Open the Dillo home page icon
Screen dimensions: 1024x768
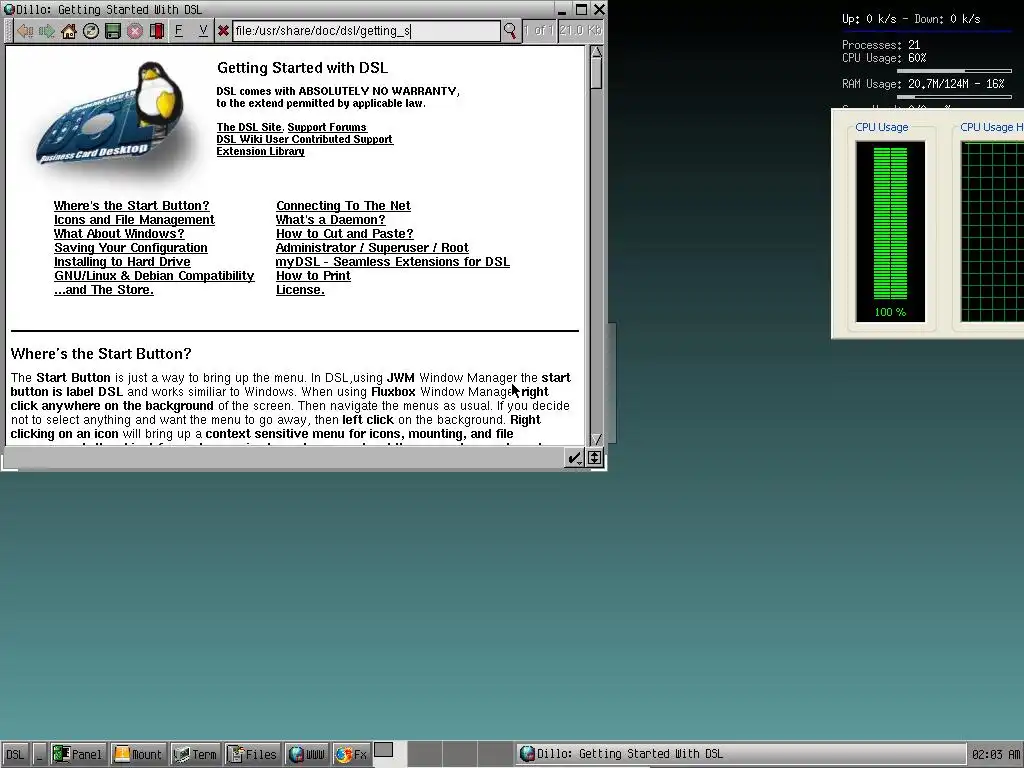[x=69, y=31]
